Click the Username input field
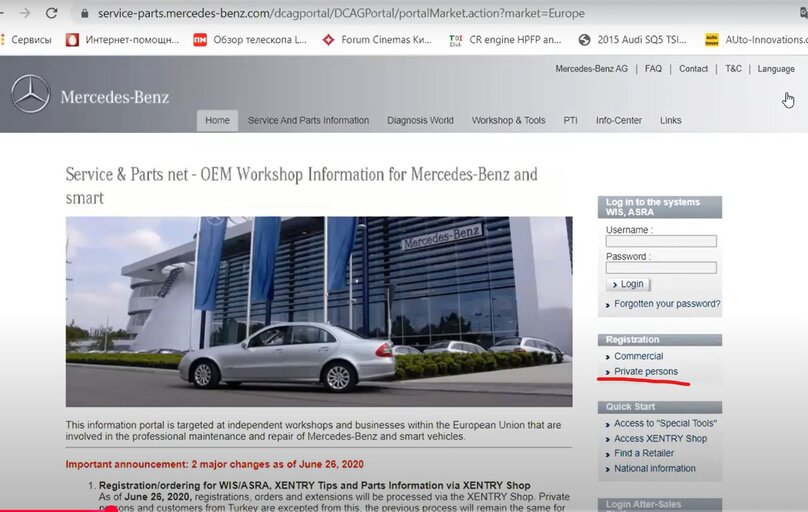 (x=661, y=241)
